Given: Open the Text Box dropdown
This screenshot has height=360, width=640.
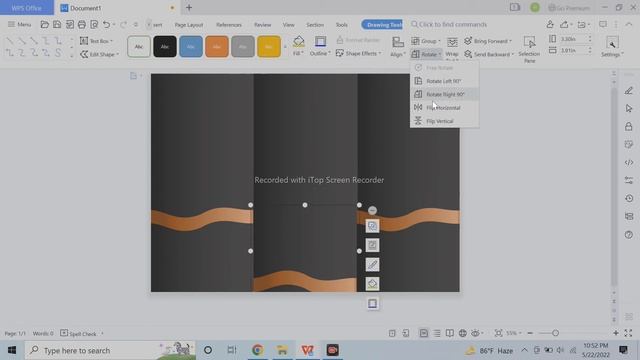Looking at the screenshot, I should (x=97, y=41).
